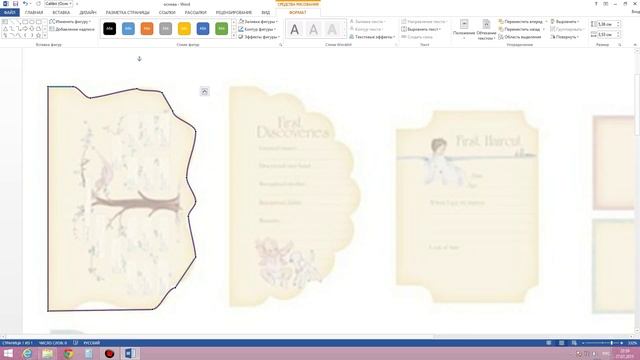The image size is (640, 360).
Task: Open the Windows Start button
Action: click(x=8, y=353)
